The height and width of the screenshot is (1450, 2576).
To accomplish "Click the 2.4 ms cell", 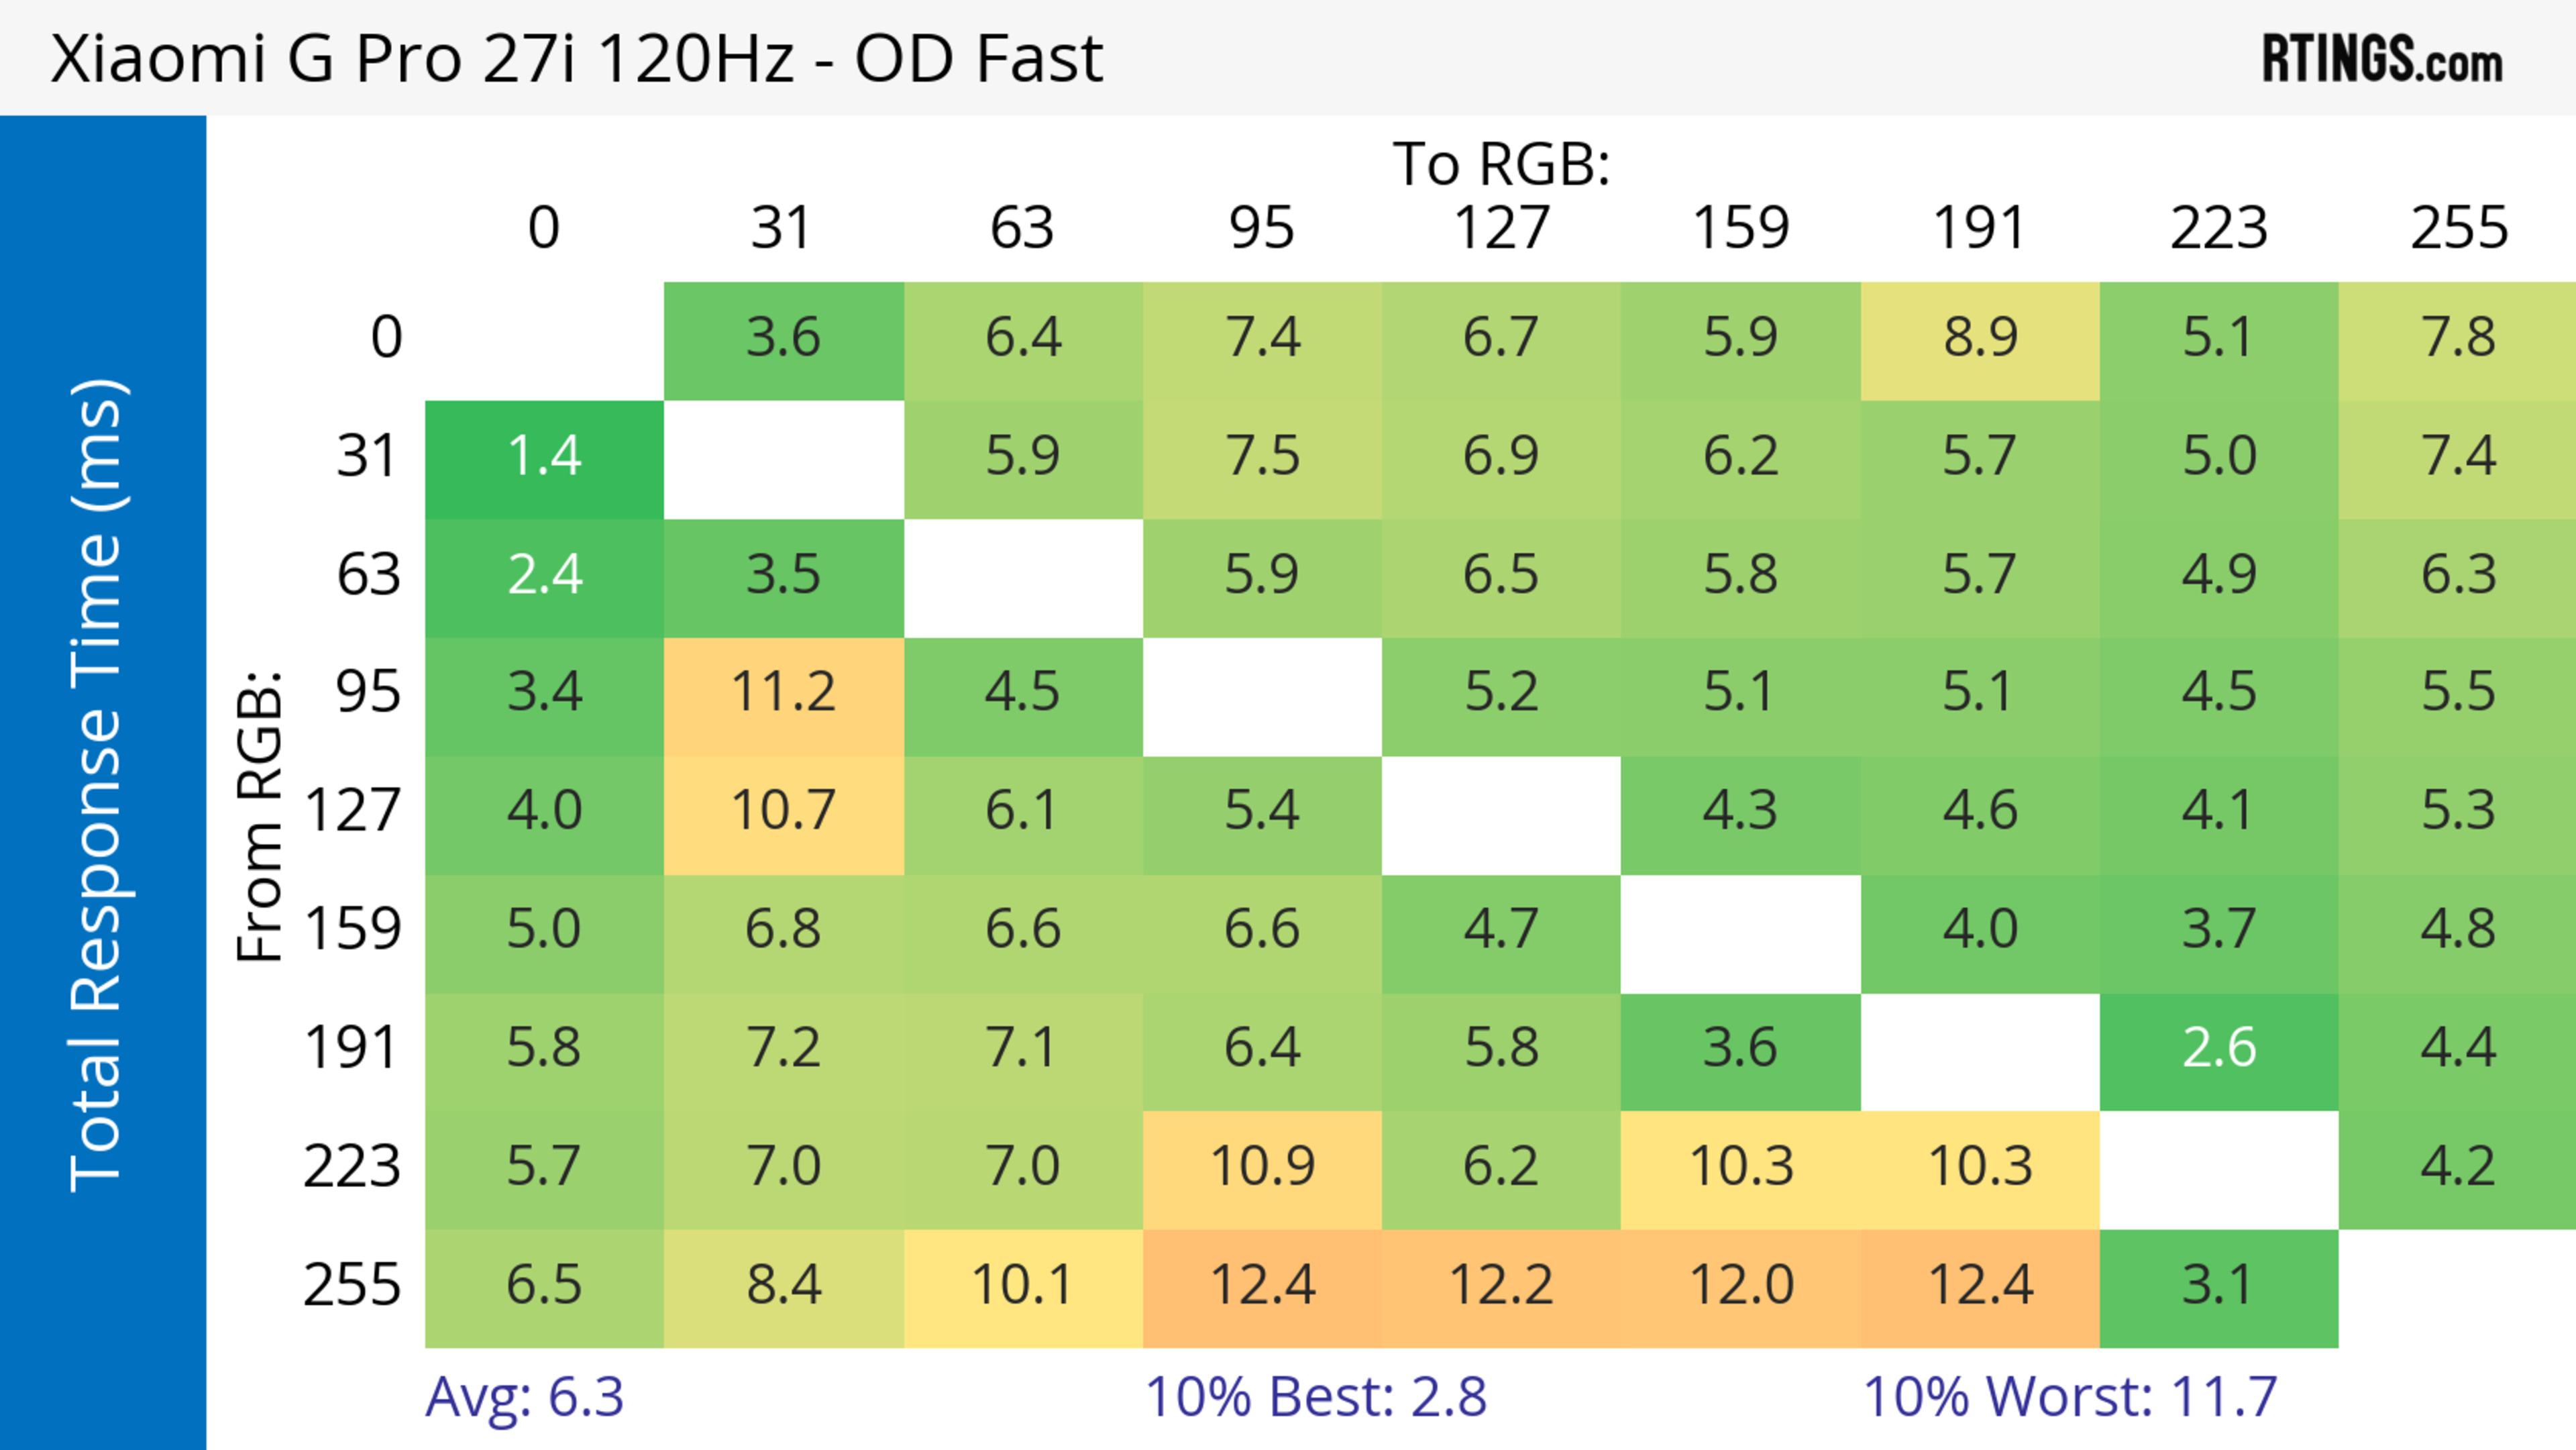I will point(544,574).
